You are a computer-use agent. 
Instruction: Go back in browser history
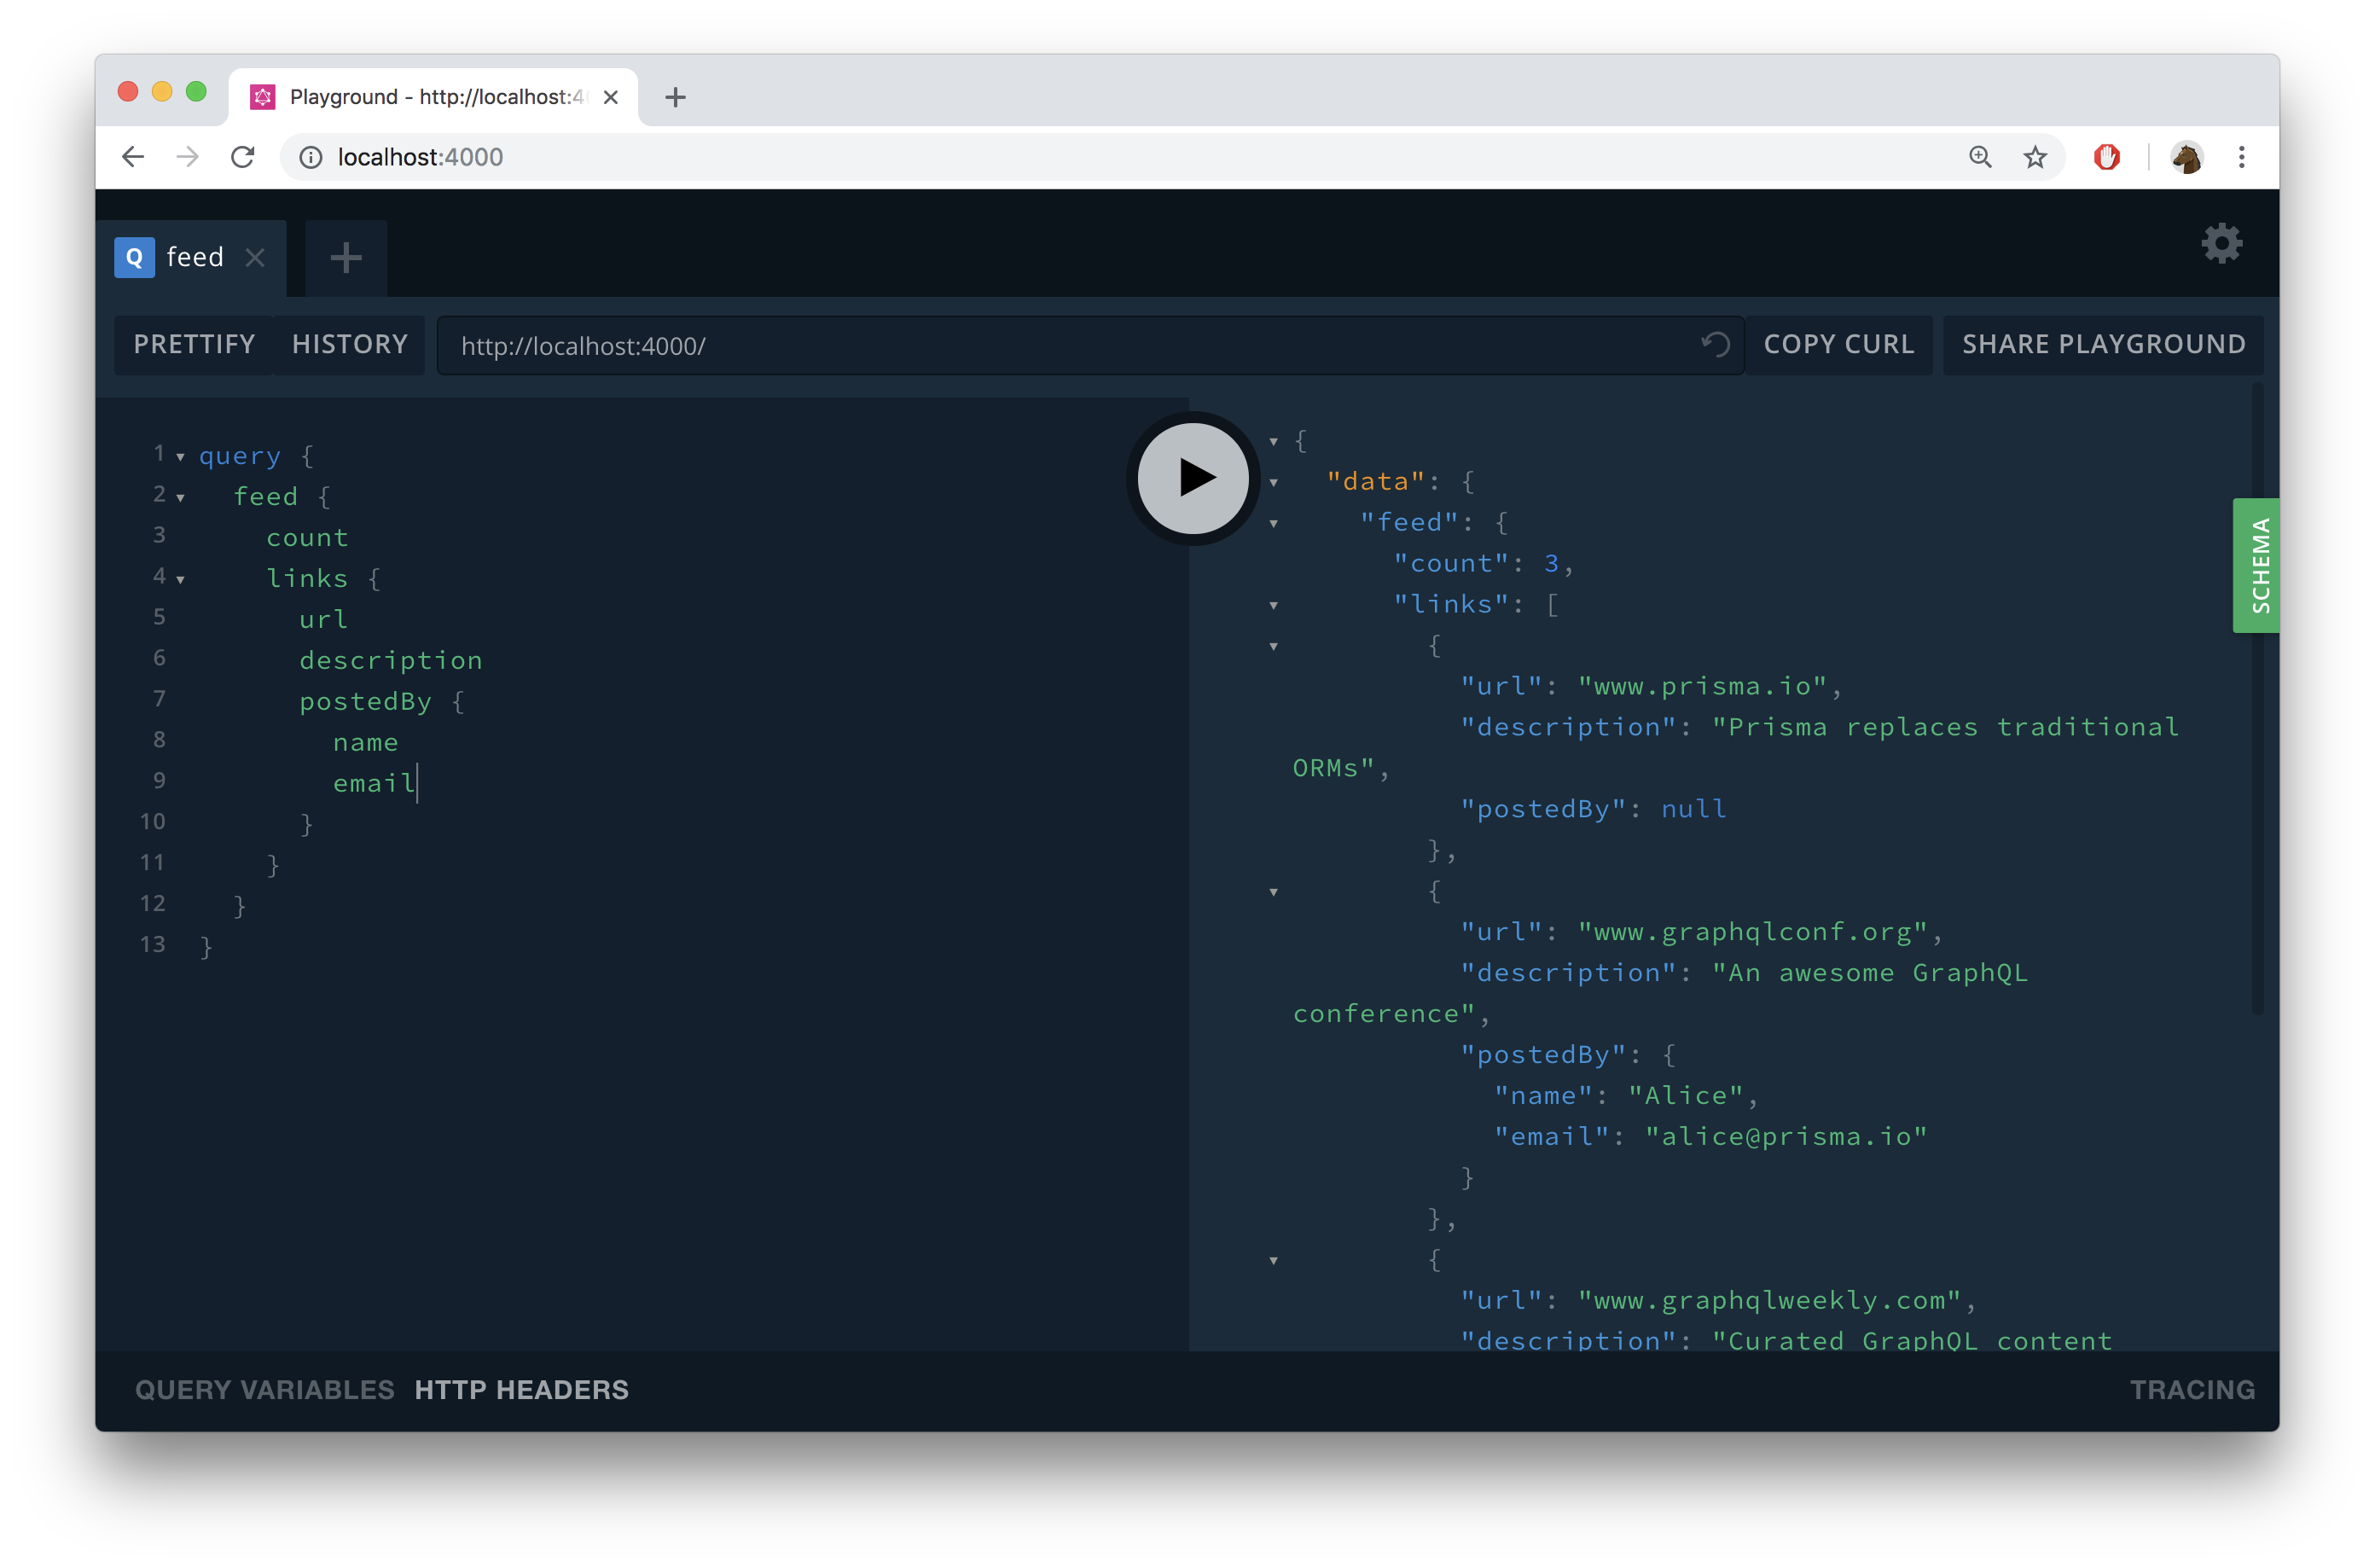click(133, 157)
